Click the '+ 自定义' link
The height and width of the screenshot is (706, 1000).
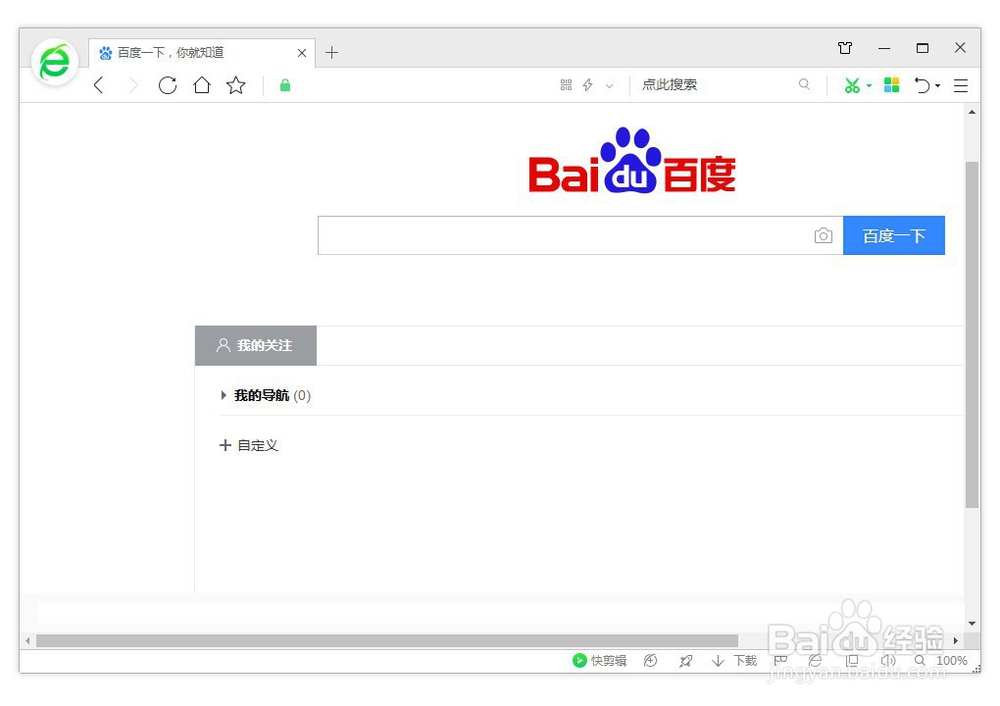[249, 445]
